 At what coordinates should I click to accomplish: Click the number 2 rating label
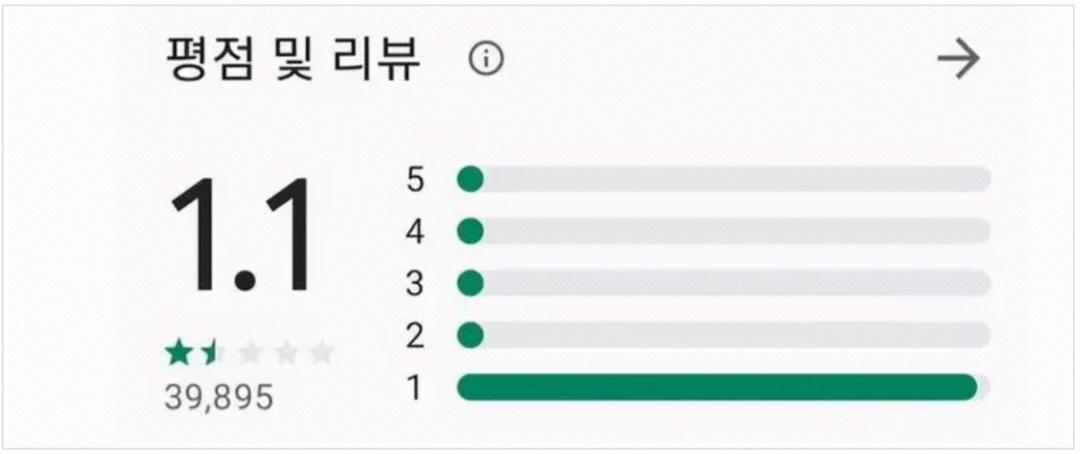click(x=416, y=335)
